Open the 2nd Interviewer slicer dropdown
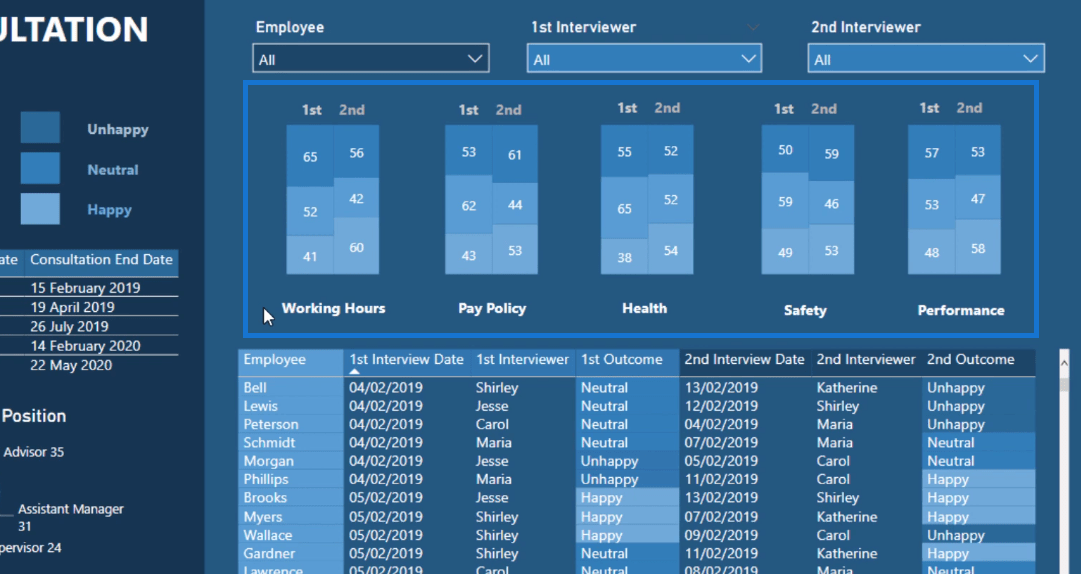The width and height of the screenshot is (1081, 574). coord(926,59)
